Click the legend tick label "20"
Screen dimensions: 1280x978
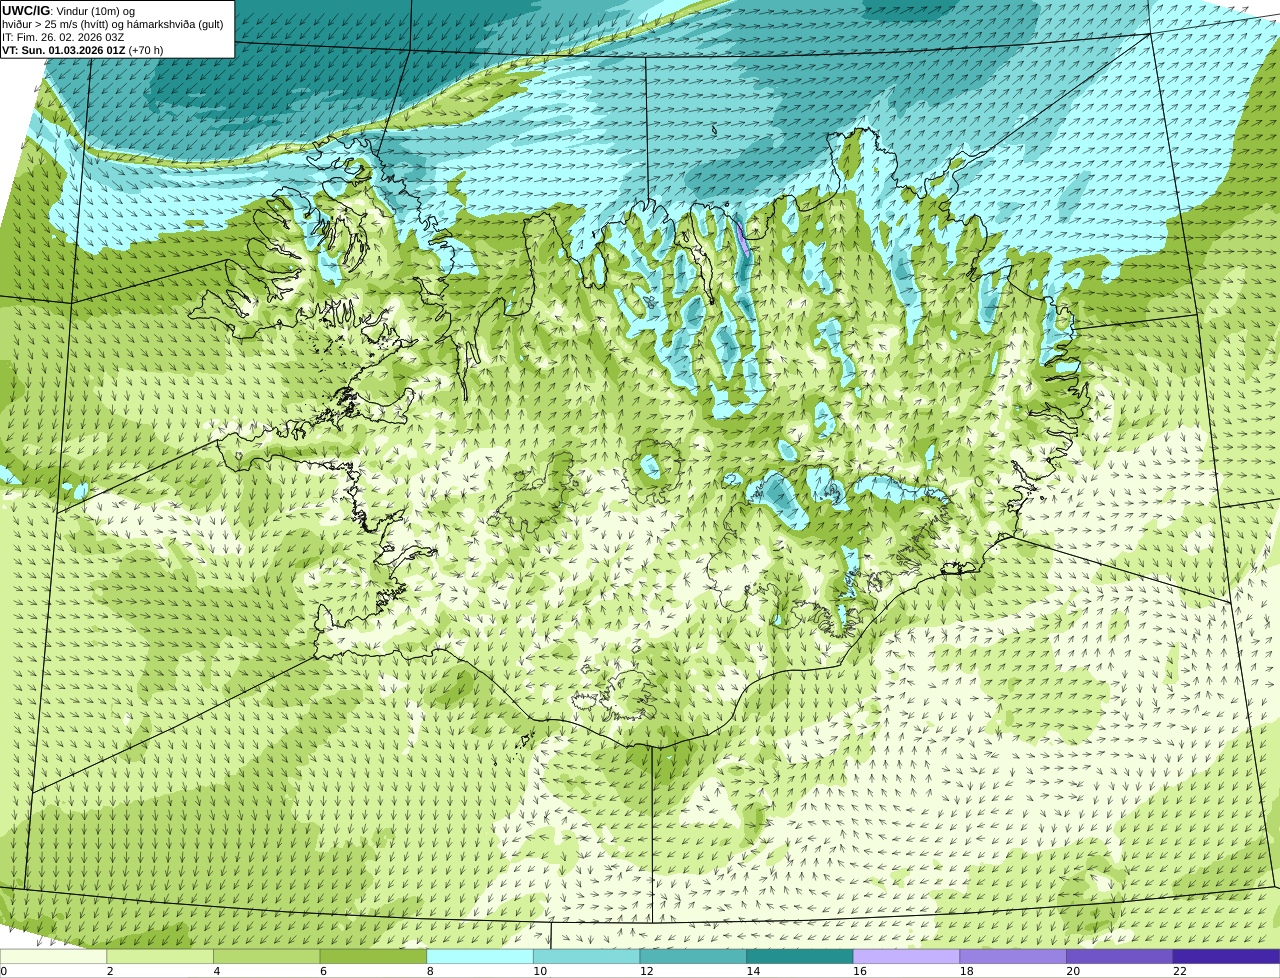(1073, 971)
